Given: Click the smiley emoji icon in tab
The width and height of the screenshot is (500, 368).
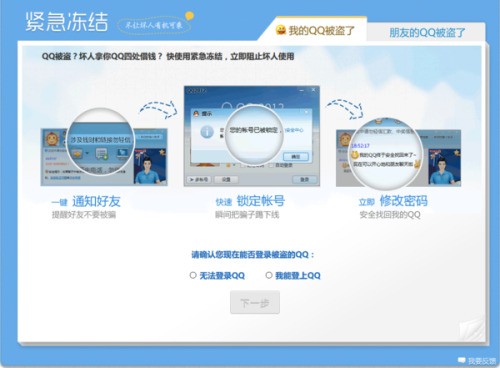Looking at the screenshot, I should point(281,30).
